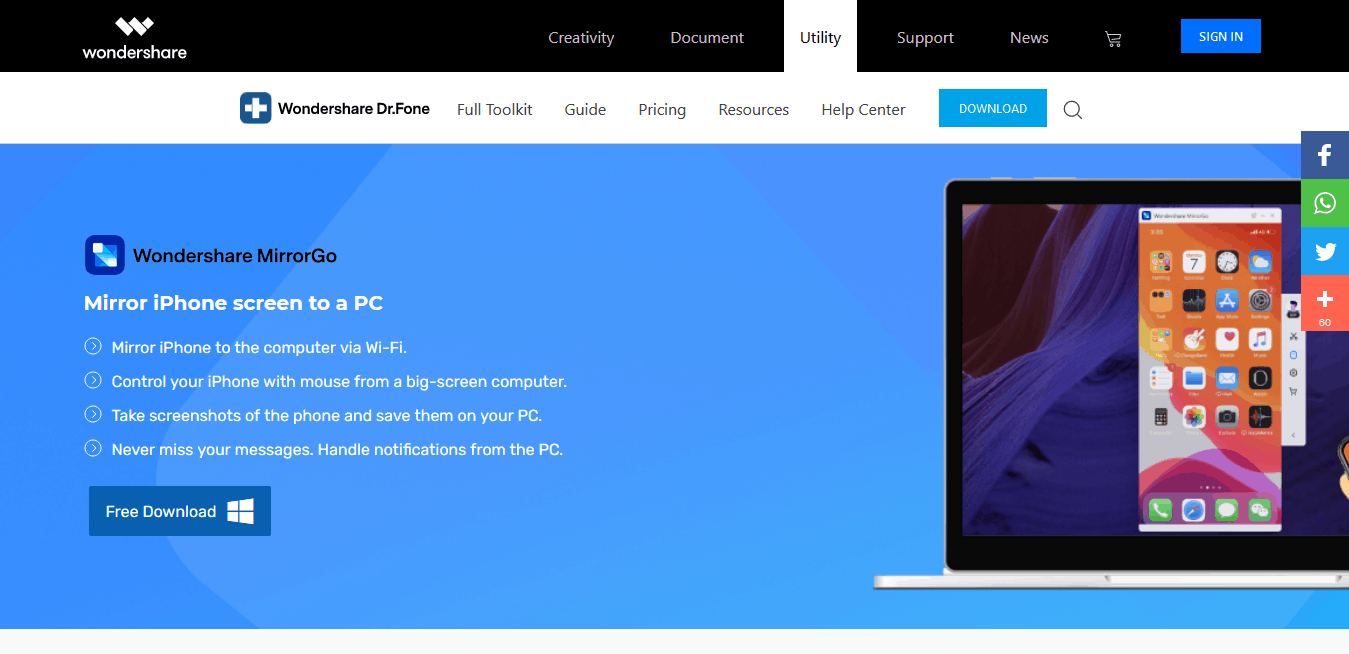Click the laptop MirrorGo preview image
1349x654 pixels.
coord(1111,385)
